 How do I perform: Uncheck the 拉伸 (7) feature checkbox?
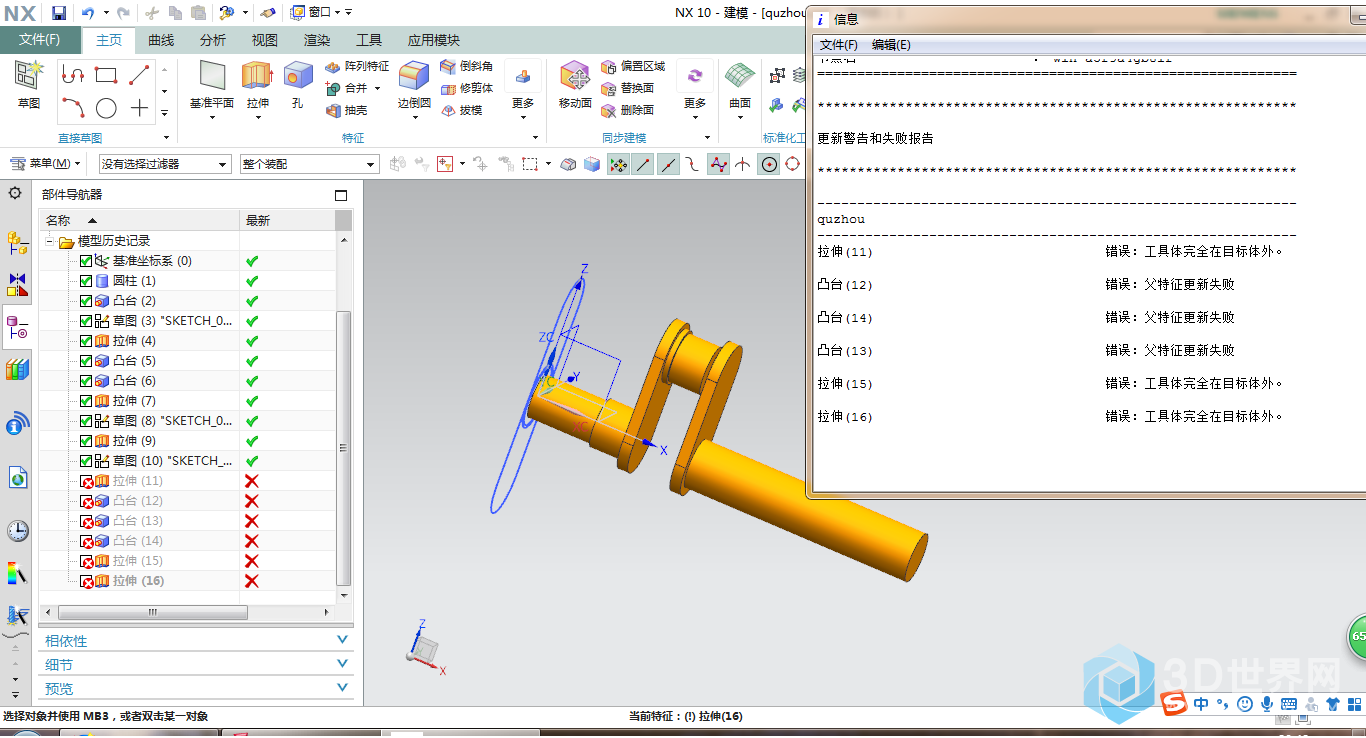(x=85, y=401)
